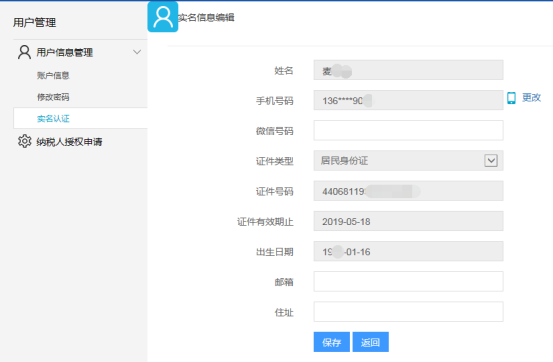553x362 pixels.
Task: Focus the 邮箱 input field
Action: pyautogui.click(x=408, y=282)
